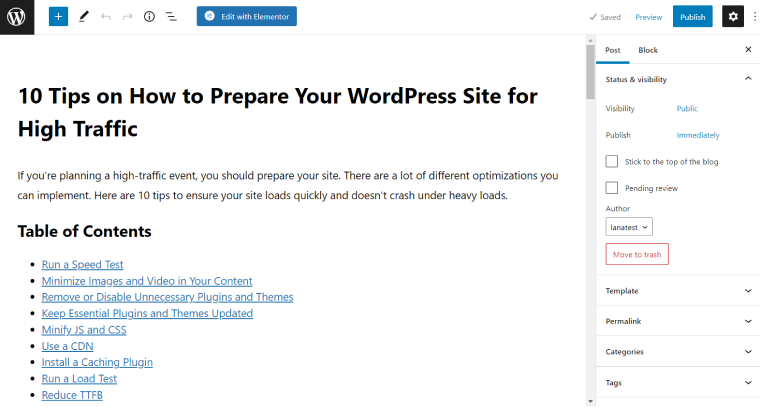Close the settings sidebar
The height and width of the screenshot is (407, 760).
click(x=748, y=49)
